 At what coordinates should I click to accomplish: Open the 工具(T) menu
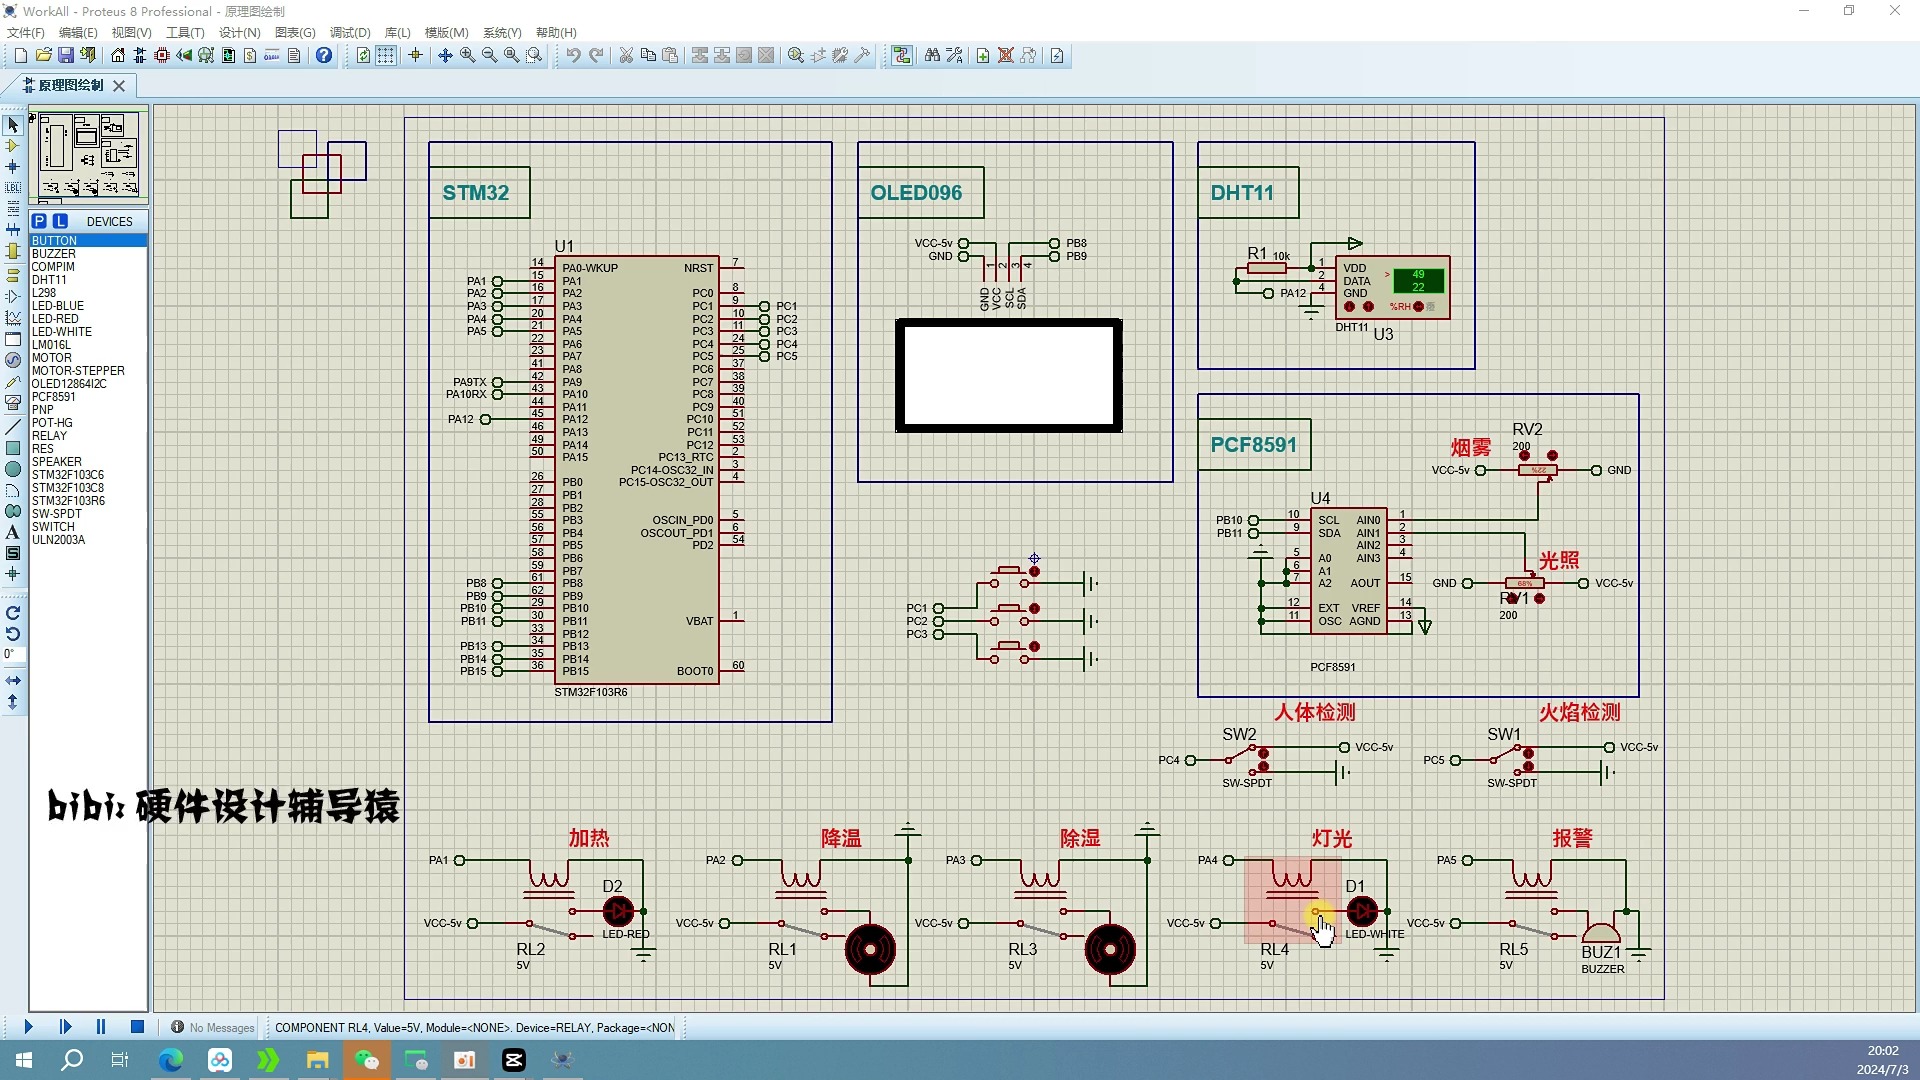(x=185, y=33)
